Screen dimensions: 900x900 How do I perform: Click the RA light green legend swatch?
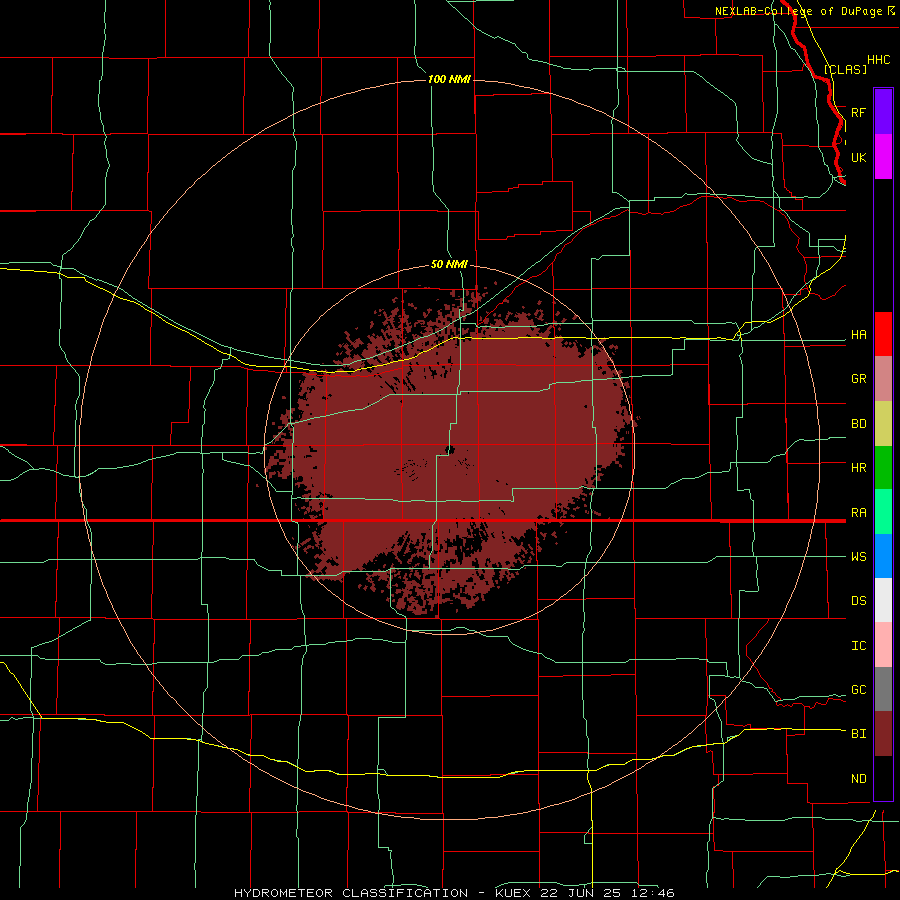click(883, 511)
